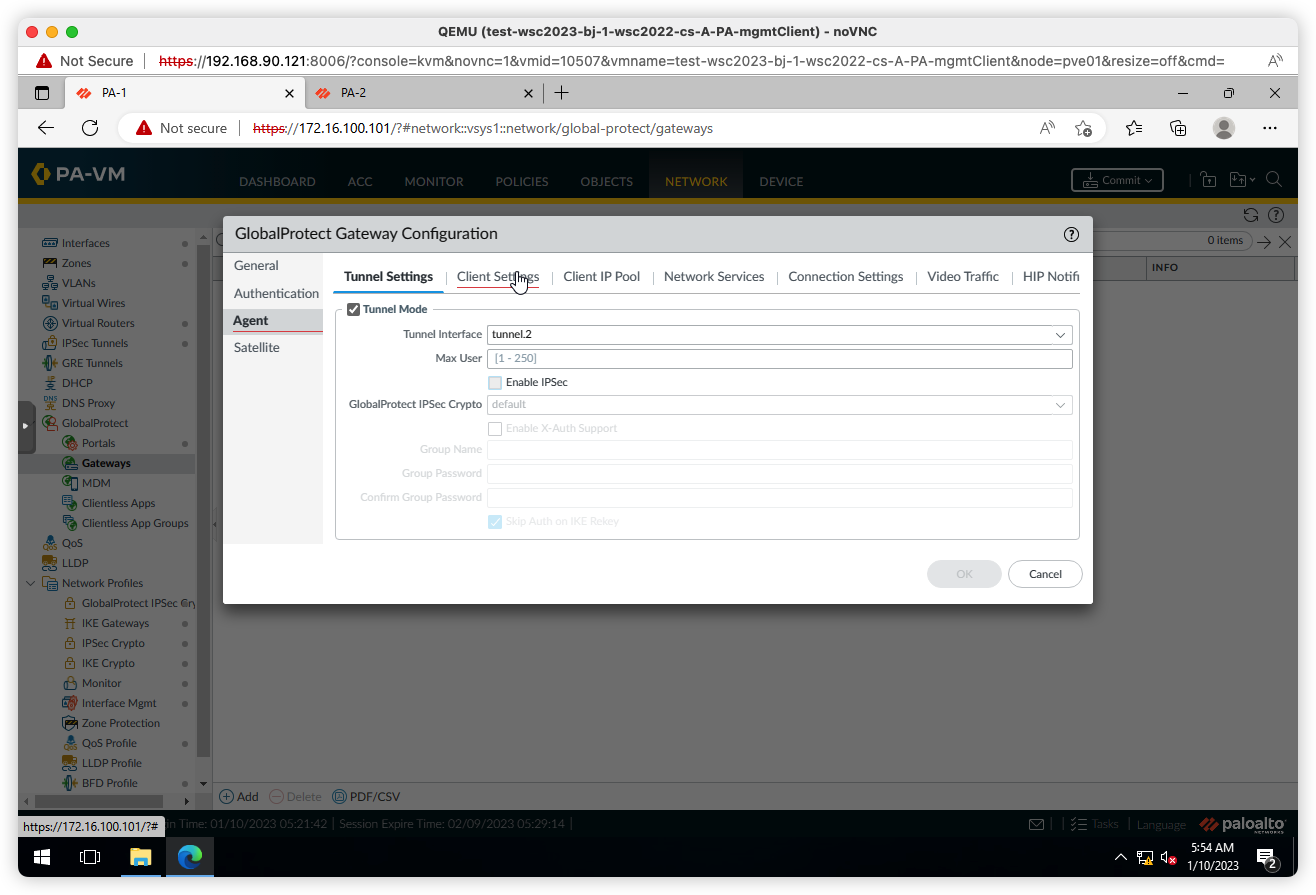Click the IPSec Tunnels icon

(51, 343)
